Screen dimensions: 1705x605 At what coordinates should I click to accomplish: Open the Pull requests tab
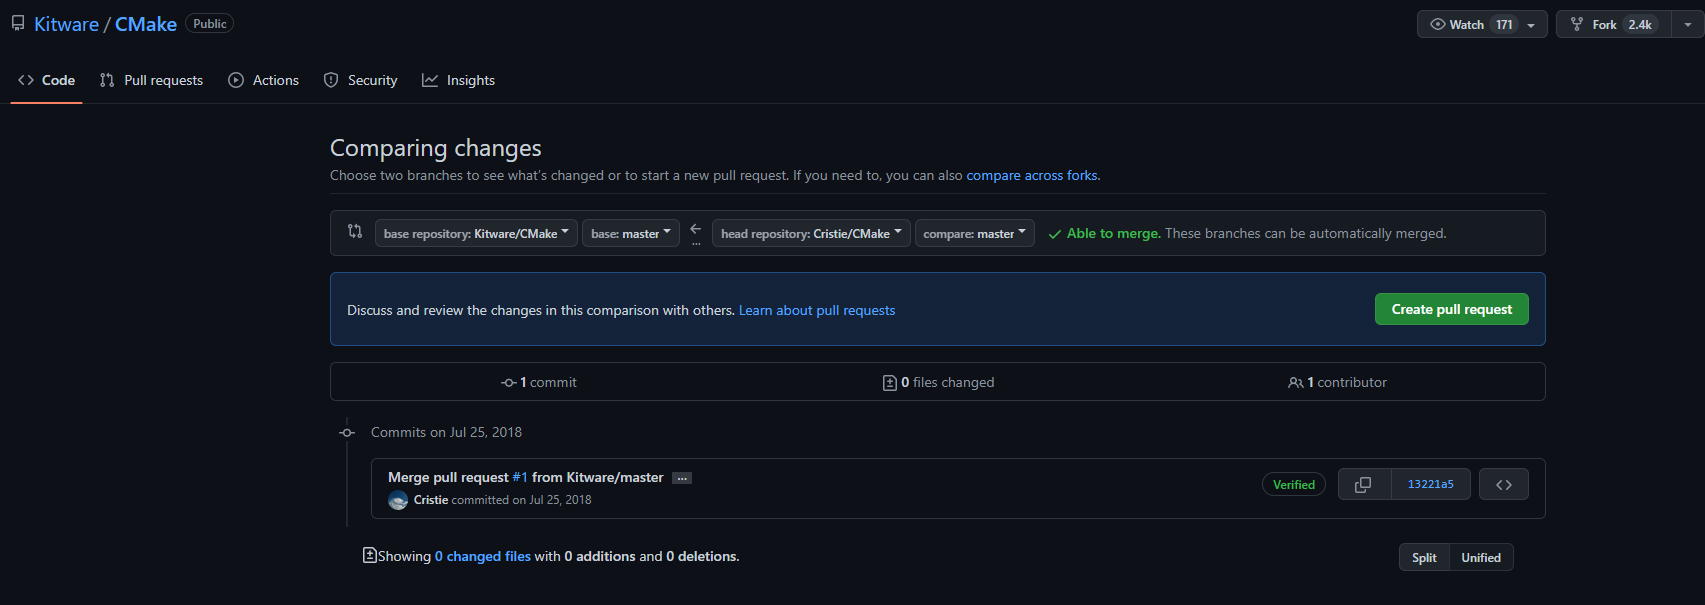coord(151,80)
